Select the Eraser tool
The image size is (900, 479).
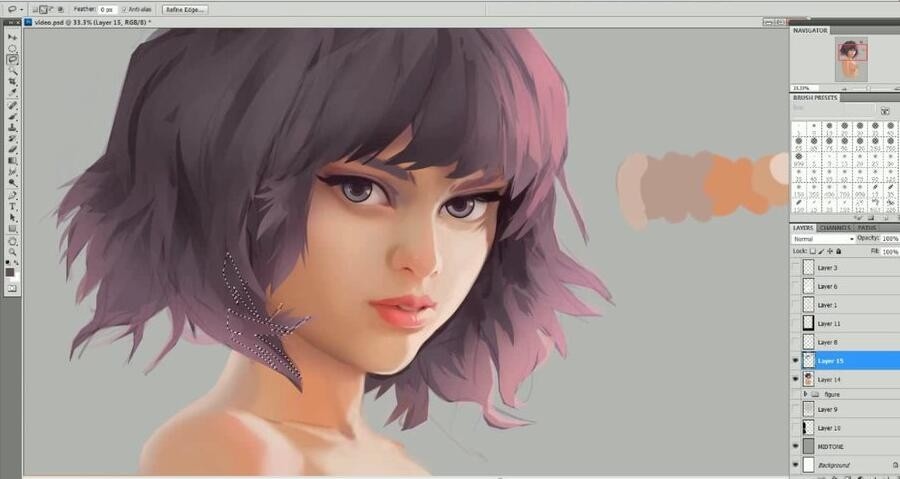13,149
